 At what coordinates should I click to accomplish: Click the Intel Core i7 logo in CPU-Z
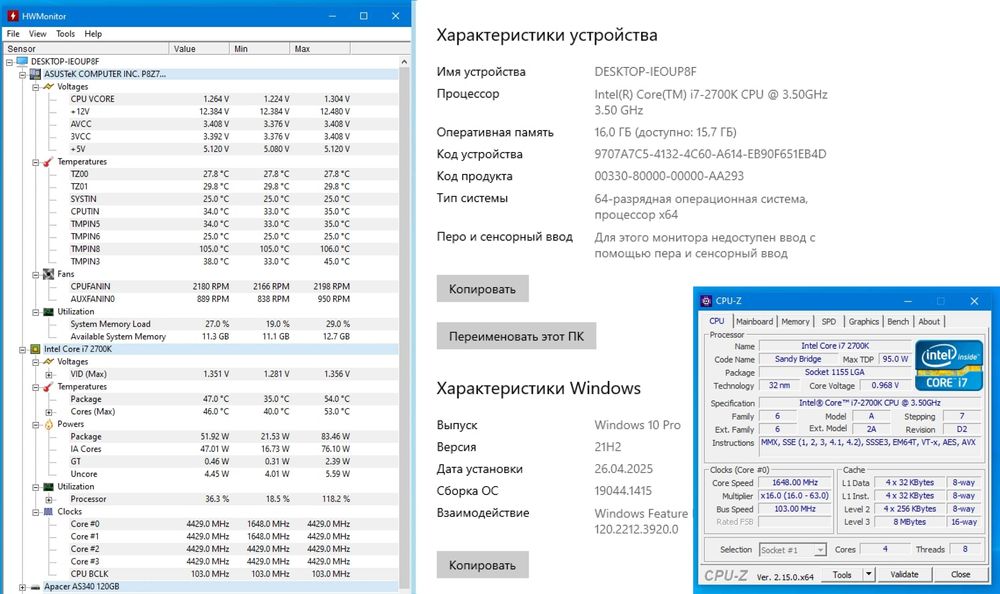pos(948,365)
